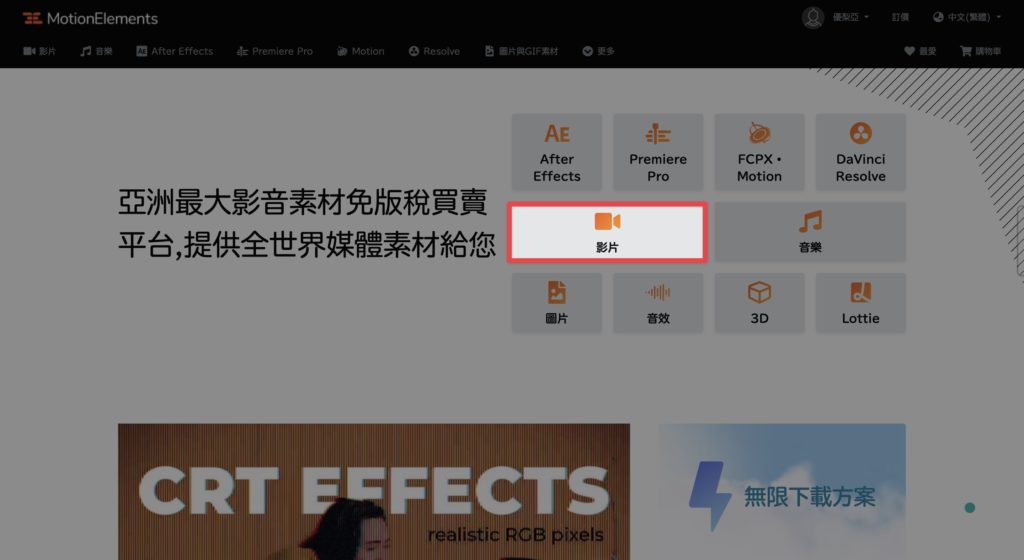
Task: Select the 音效 sound effects tile
Action: pos(658,303)
